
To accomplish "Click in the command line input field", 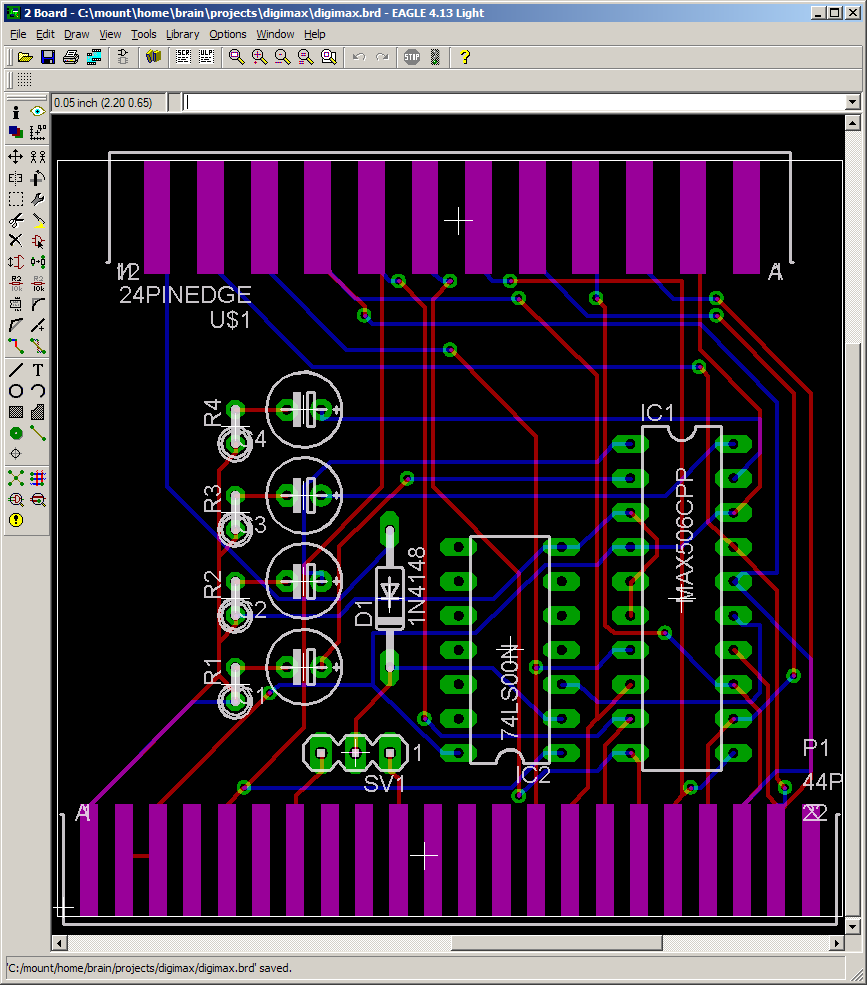I will click(x=514, y=102).
